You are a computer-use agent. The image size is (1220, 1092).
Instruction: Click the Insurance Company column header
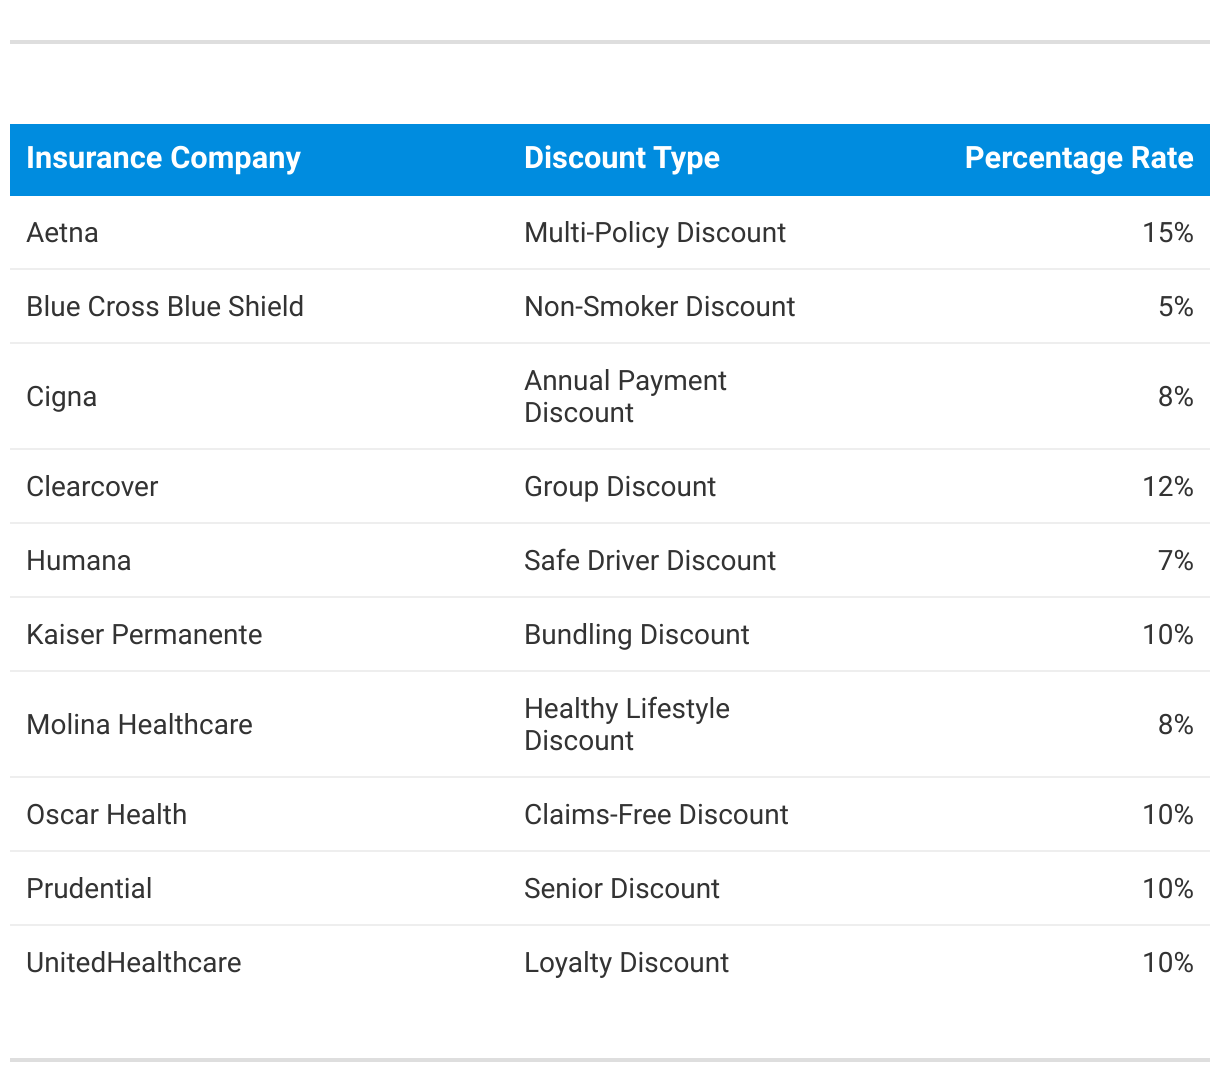click(163, 158)
